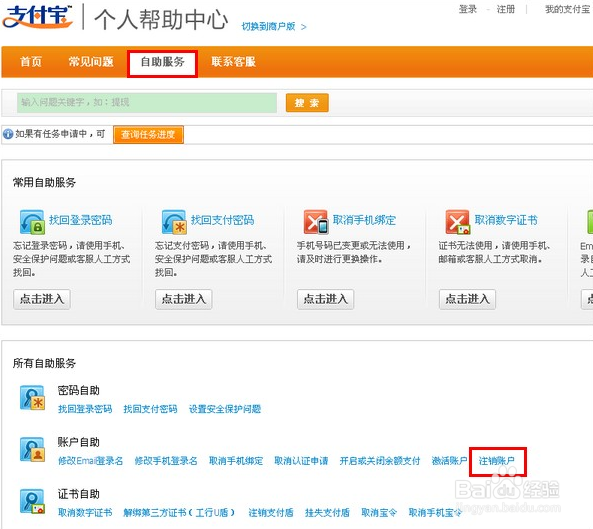Click 取消手机宝令 link
593x529 pixels.
tap(435, 513)
